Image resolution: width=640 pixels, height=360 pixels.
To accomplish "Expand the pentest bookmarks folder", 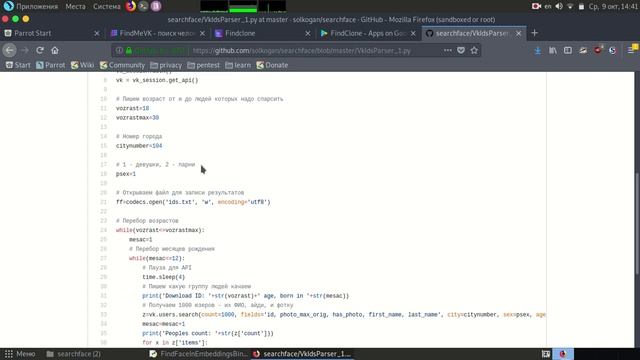I will pos(203,65).
